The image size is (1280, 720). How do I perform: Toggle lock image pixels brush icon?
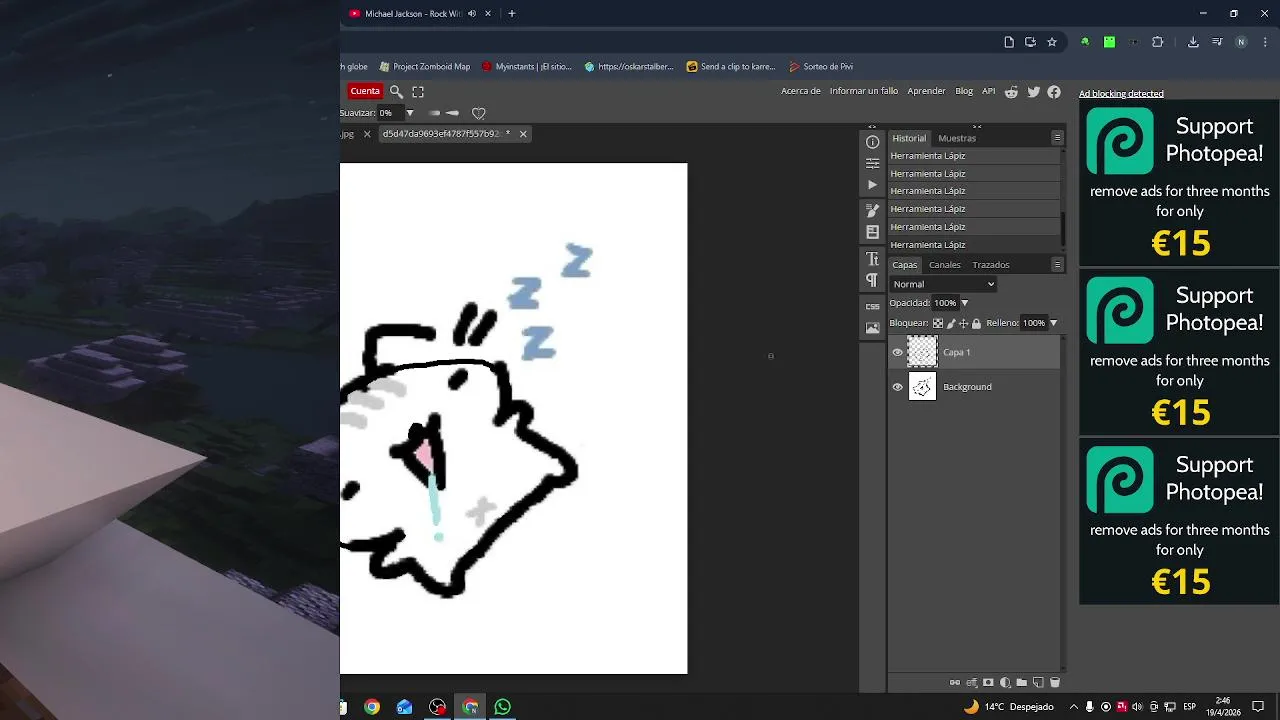[x=951, y=323]
